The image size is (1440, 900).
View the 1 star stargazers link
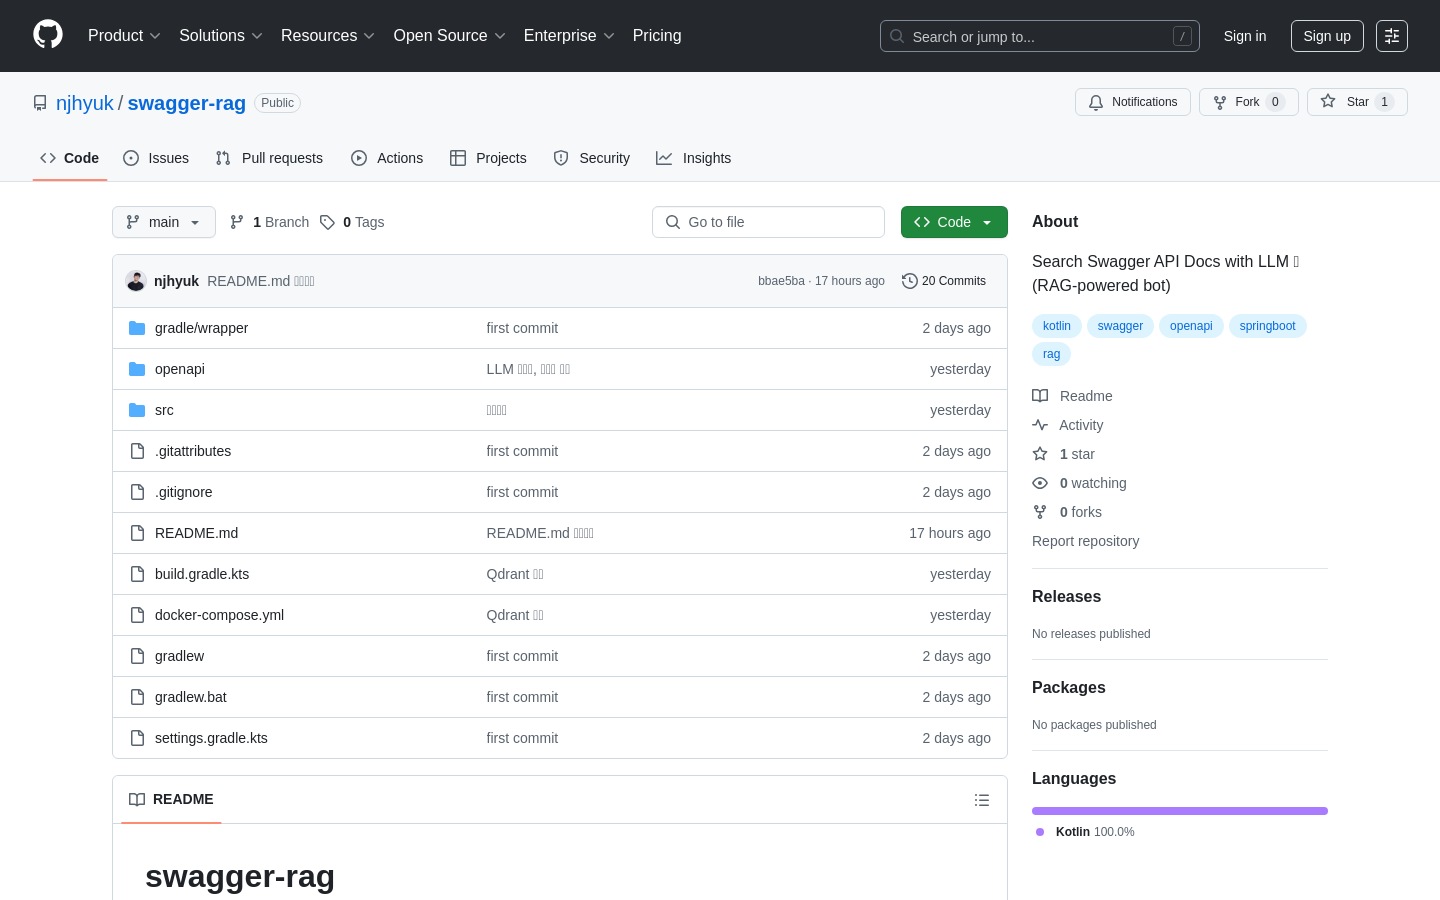click(1064, 454)
